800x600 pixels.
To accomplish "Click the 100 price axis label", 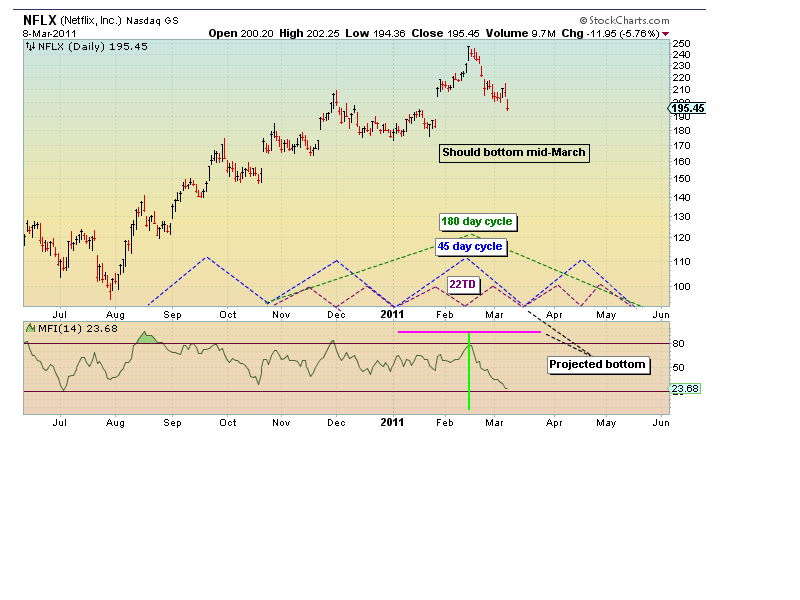I will tap(681, 287).
